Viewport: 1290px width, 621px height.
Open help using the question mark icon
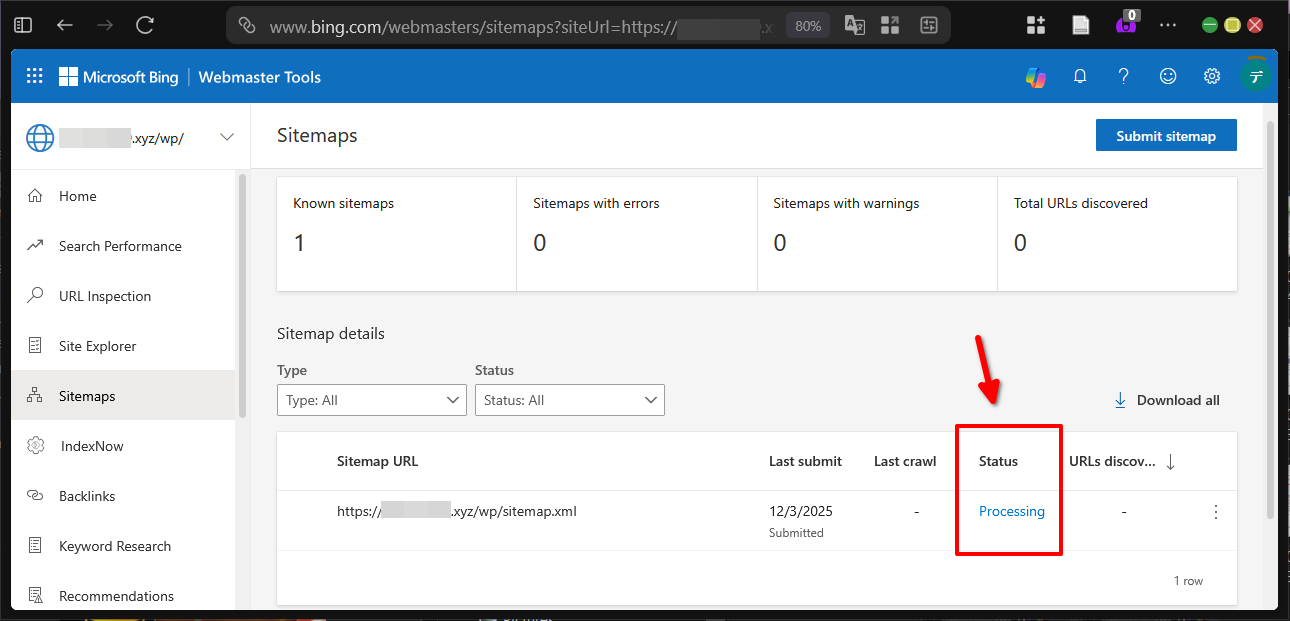1123,76
